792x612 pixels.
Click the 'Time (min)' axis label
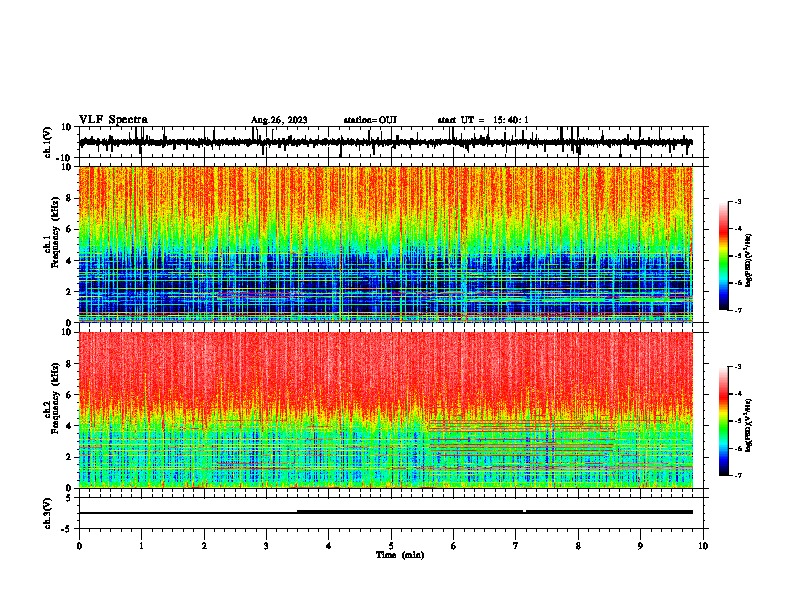click(400, 555)
